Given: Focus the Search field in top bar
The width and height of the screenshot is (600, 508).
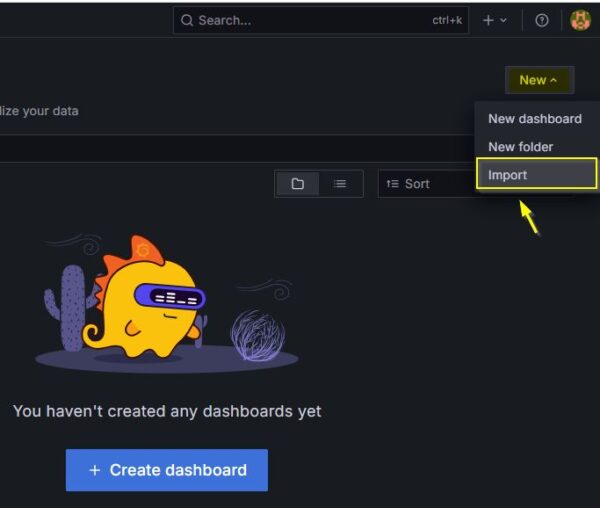Looking at the screenshot, I should click(321, 20).
